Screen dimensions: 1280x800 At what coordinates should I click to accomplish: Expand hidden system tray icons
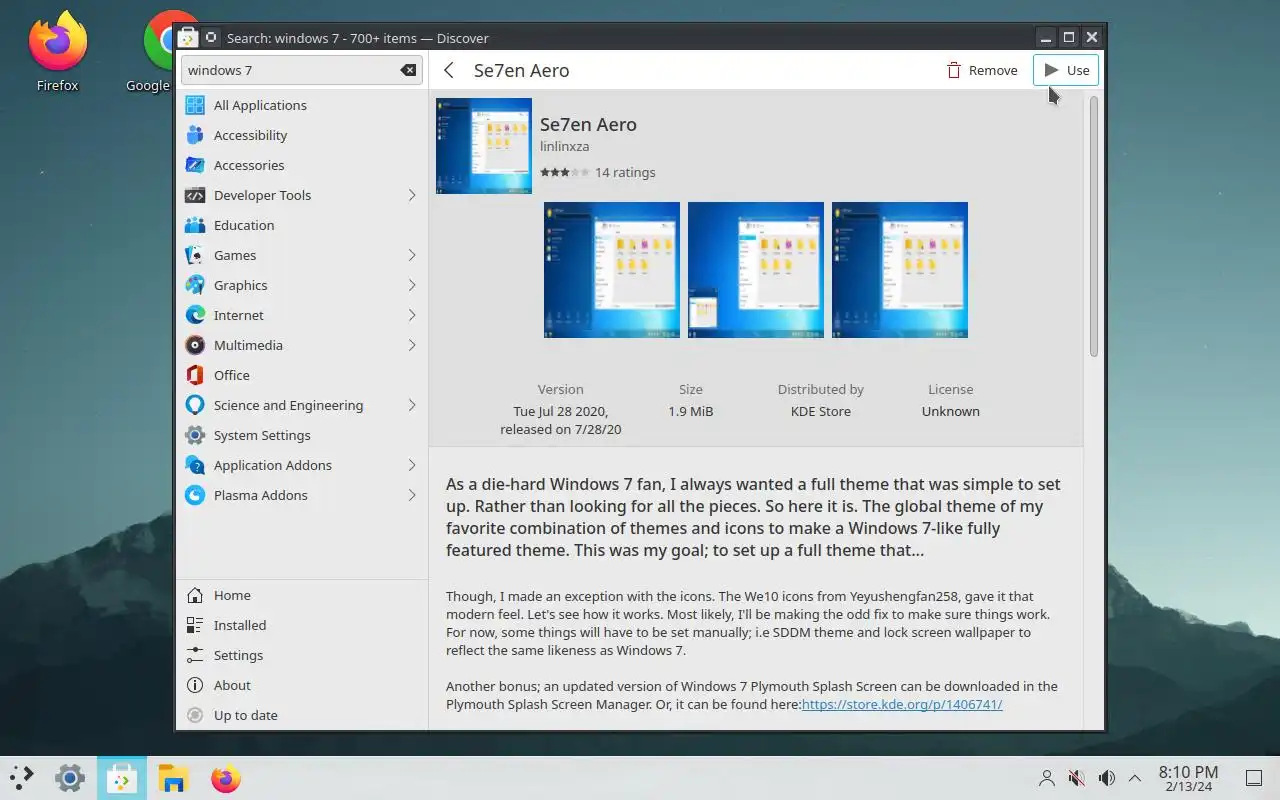[1135, 778]
